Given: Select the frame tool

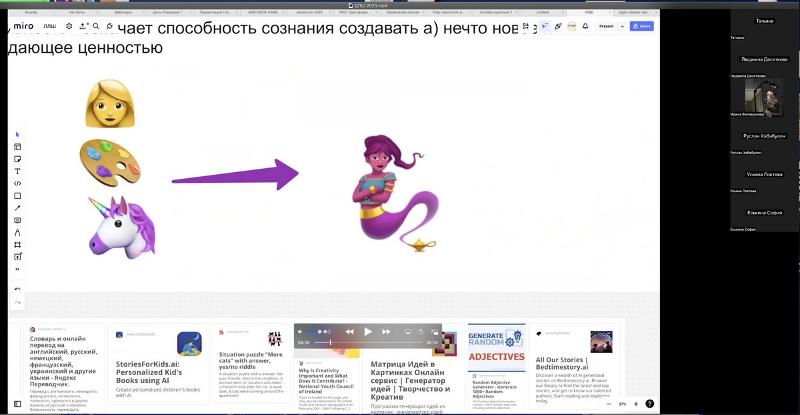Looking at the screenshot, I should click(x=17, y=245).
